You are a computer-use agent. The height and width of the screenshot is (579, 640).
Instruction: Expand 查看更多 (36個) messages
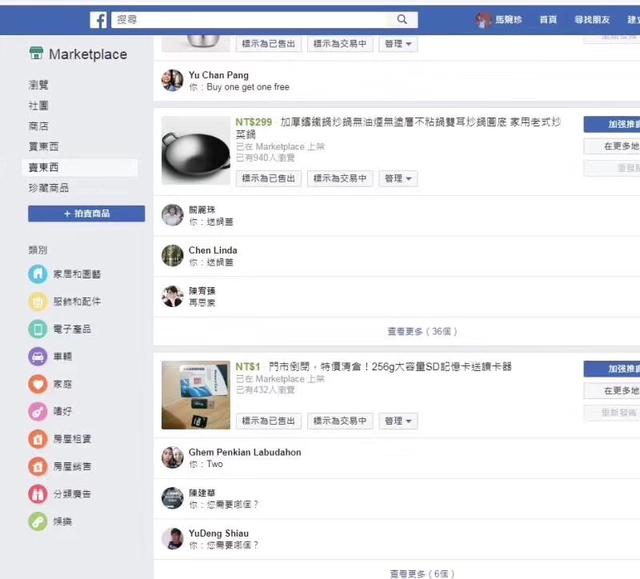pos(421,331)
